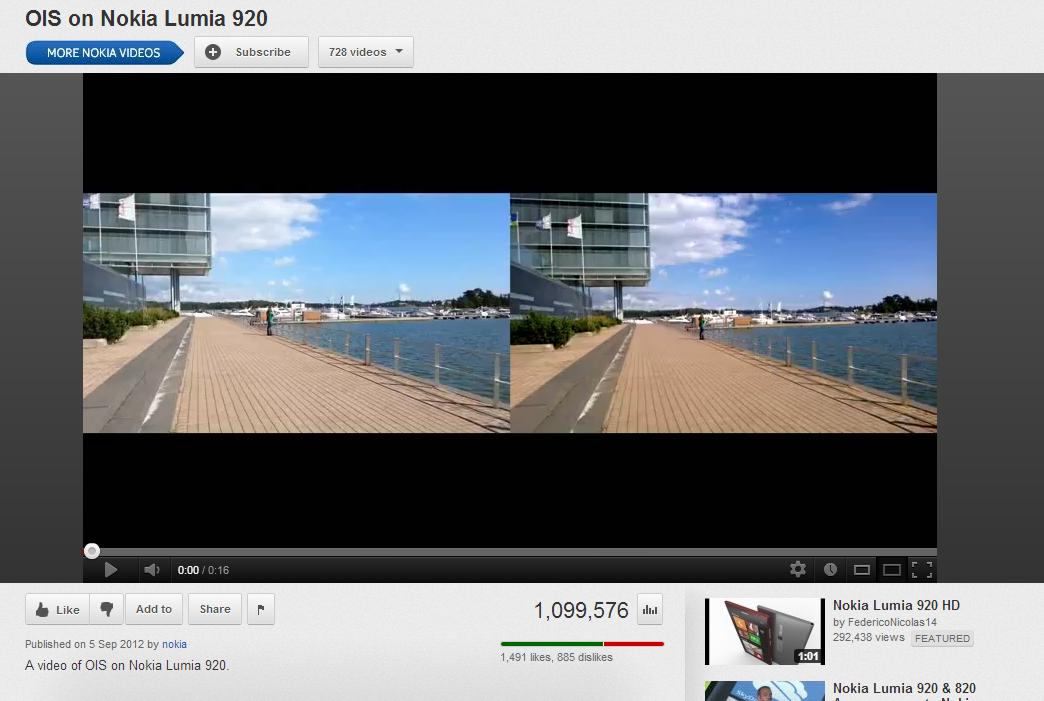Click the video seek bar handle
Screen dimensions: 1044x701
[92, 551]
